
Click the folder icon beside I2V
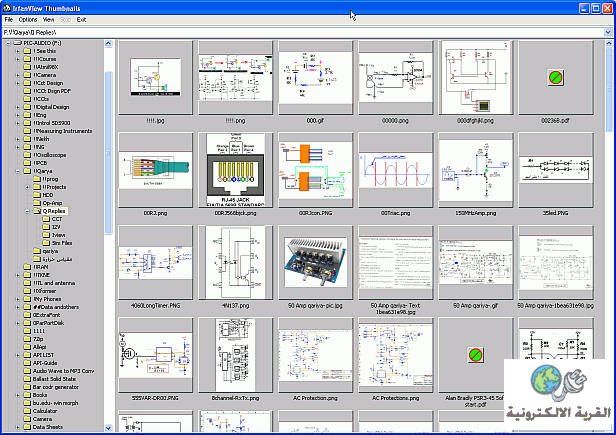pos(46,227)
